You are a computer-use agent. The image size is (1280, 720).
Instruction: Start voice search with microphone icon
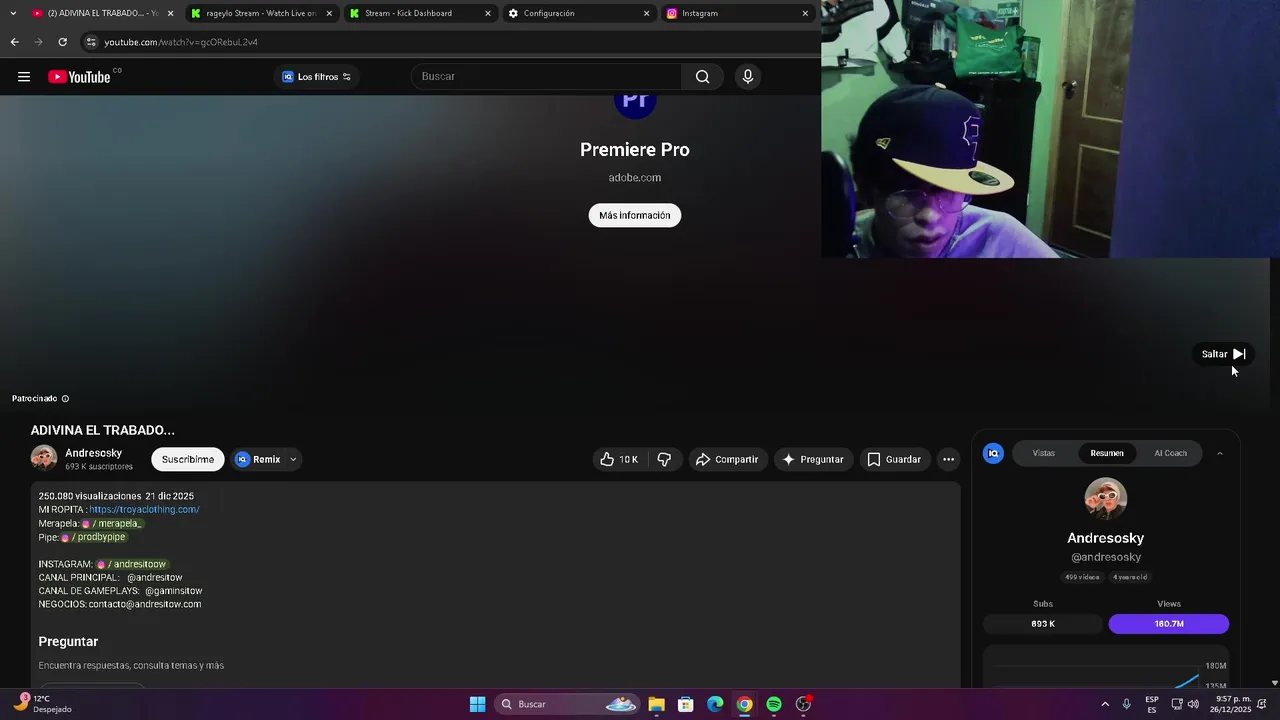click(748, 77)
